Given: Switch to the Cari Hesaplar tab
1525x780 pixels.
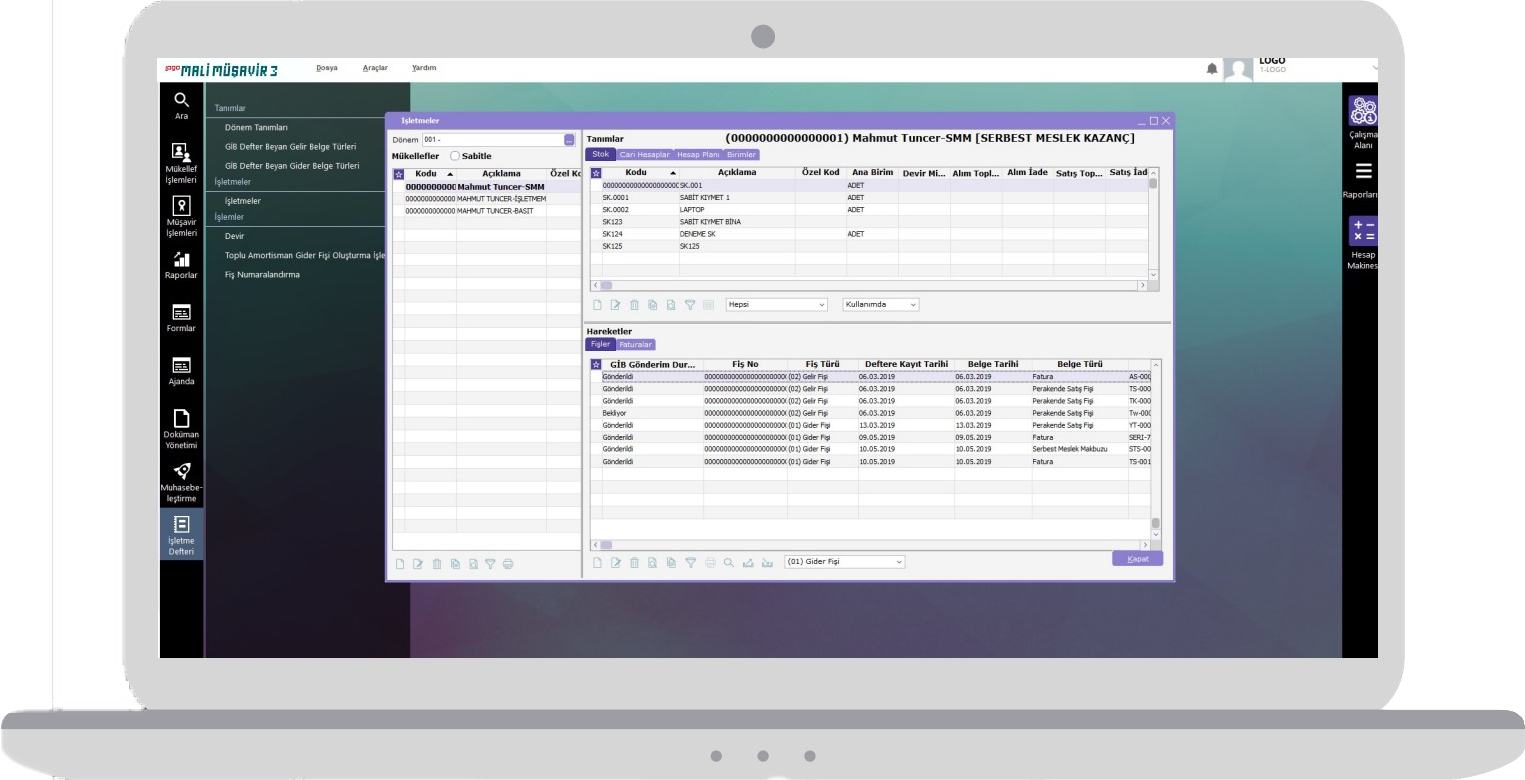Looking at the screenshot, I should 644,155.
